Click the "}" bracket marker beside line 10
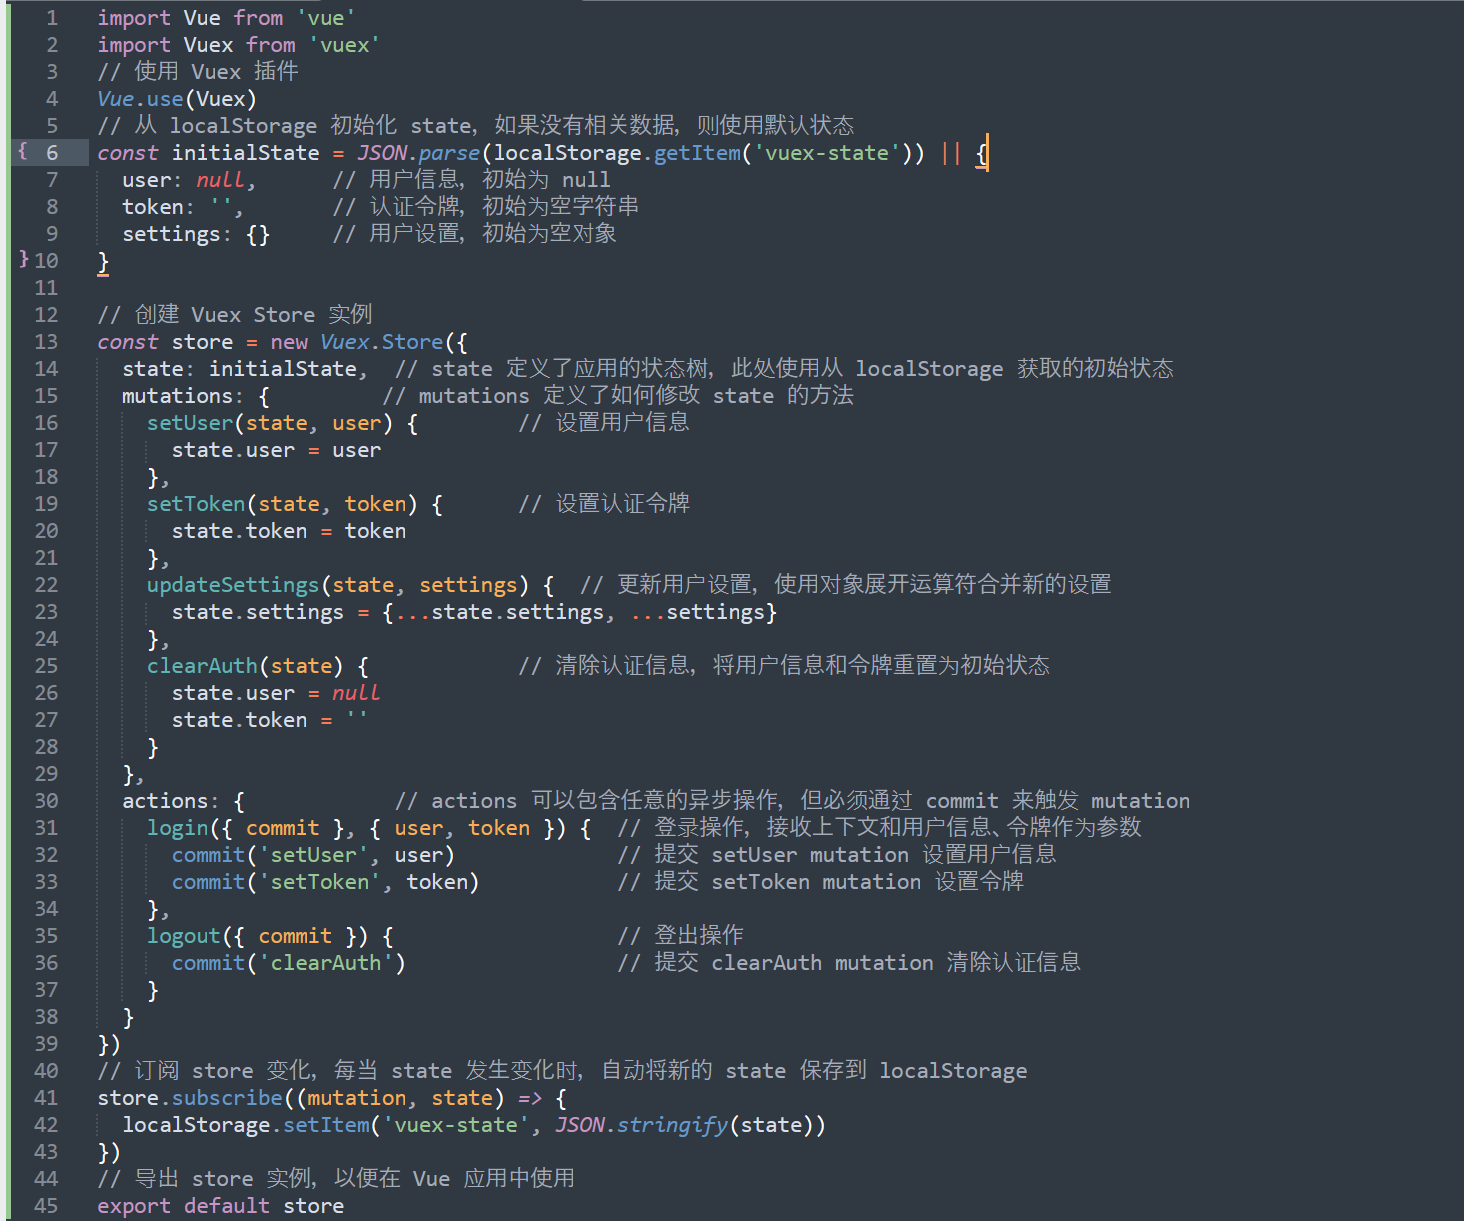The width and height of the screenshot is (1464, 1221). click(x=24, y=259)
